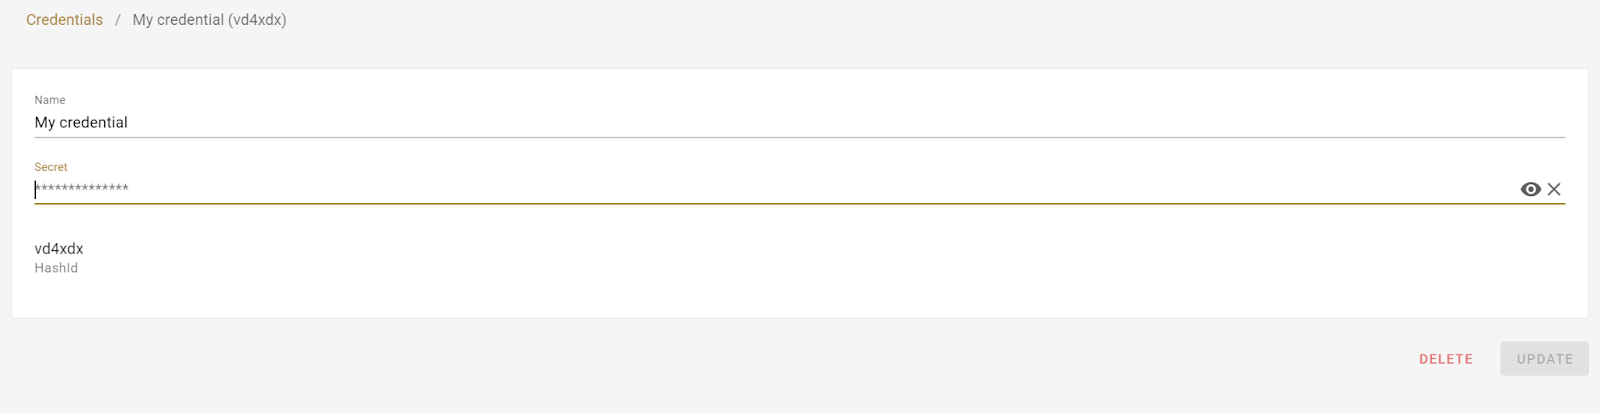Click the breadcrumb slash separator
The width and height of the screenshot is (1600, 413).
click(117, 20)
